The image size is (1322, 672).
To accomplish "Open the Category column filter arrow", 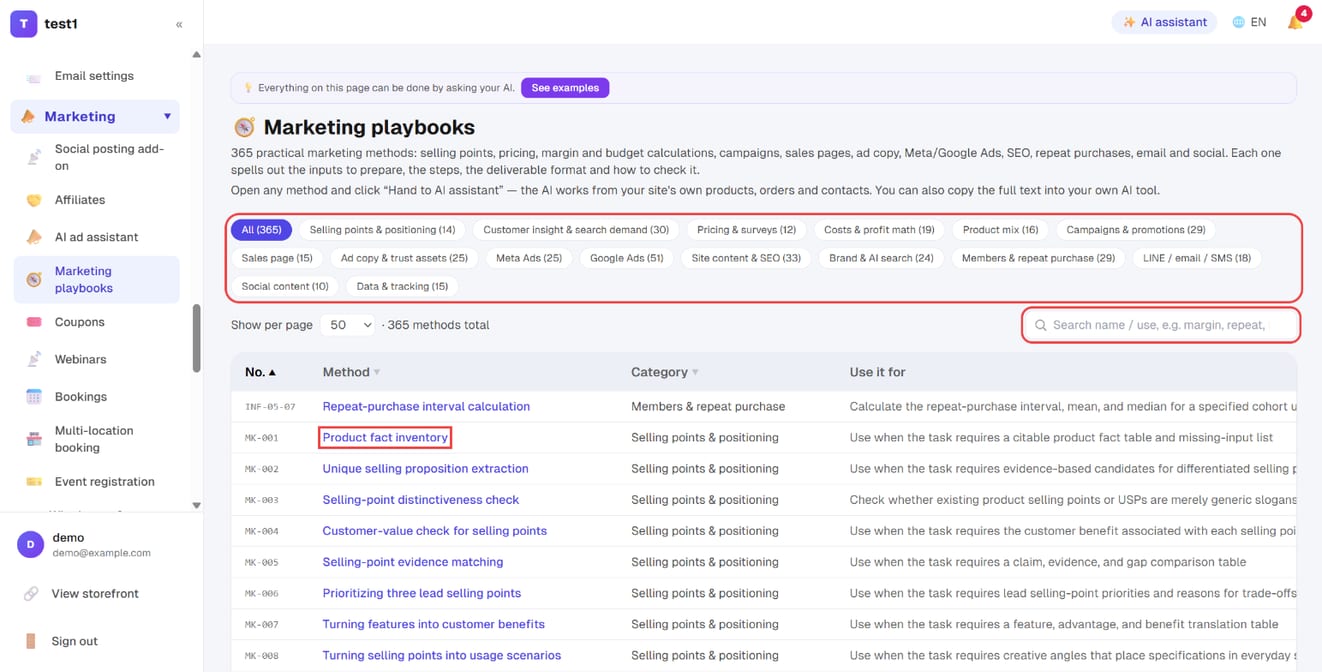I will (x=695, y=372).
